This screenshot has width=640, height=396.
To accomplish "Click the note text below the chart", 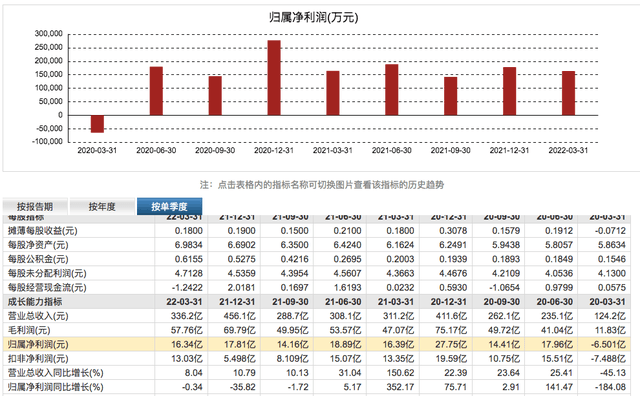I will [322, 185].
